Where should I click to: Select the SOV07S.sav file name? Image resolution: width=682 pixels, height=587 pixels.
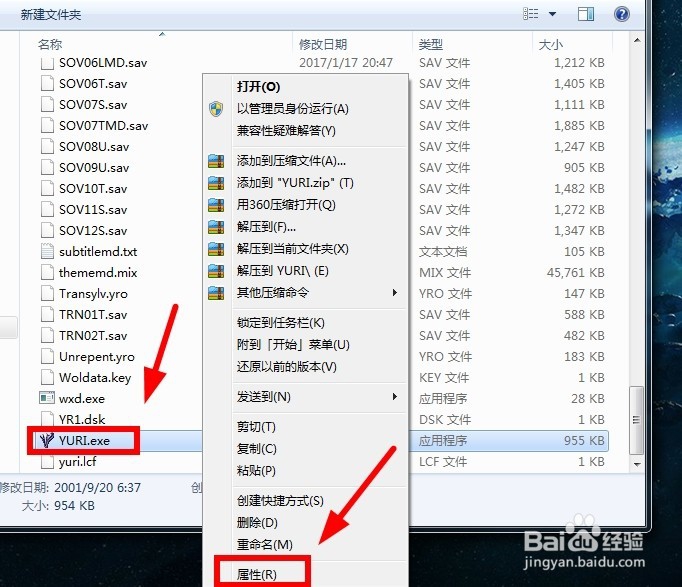click(93, 104)
